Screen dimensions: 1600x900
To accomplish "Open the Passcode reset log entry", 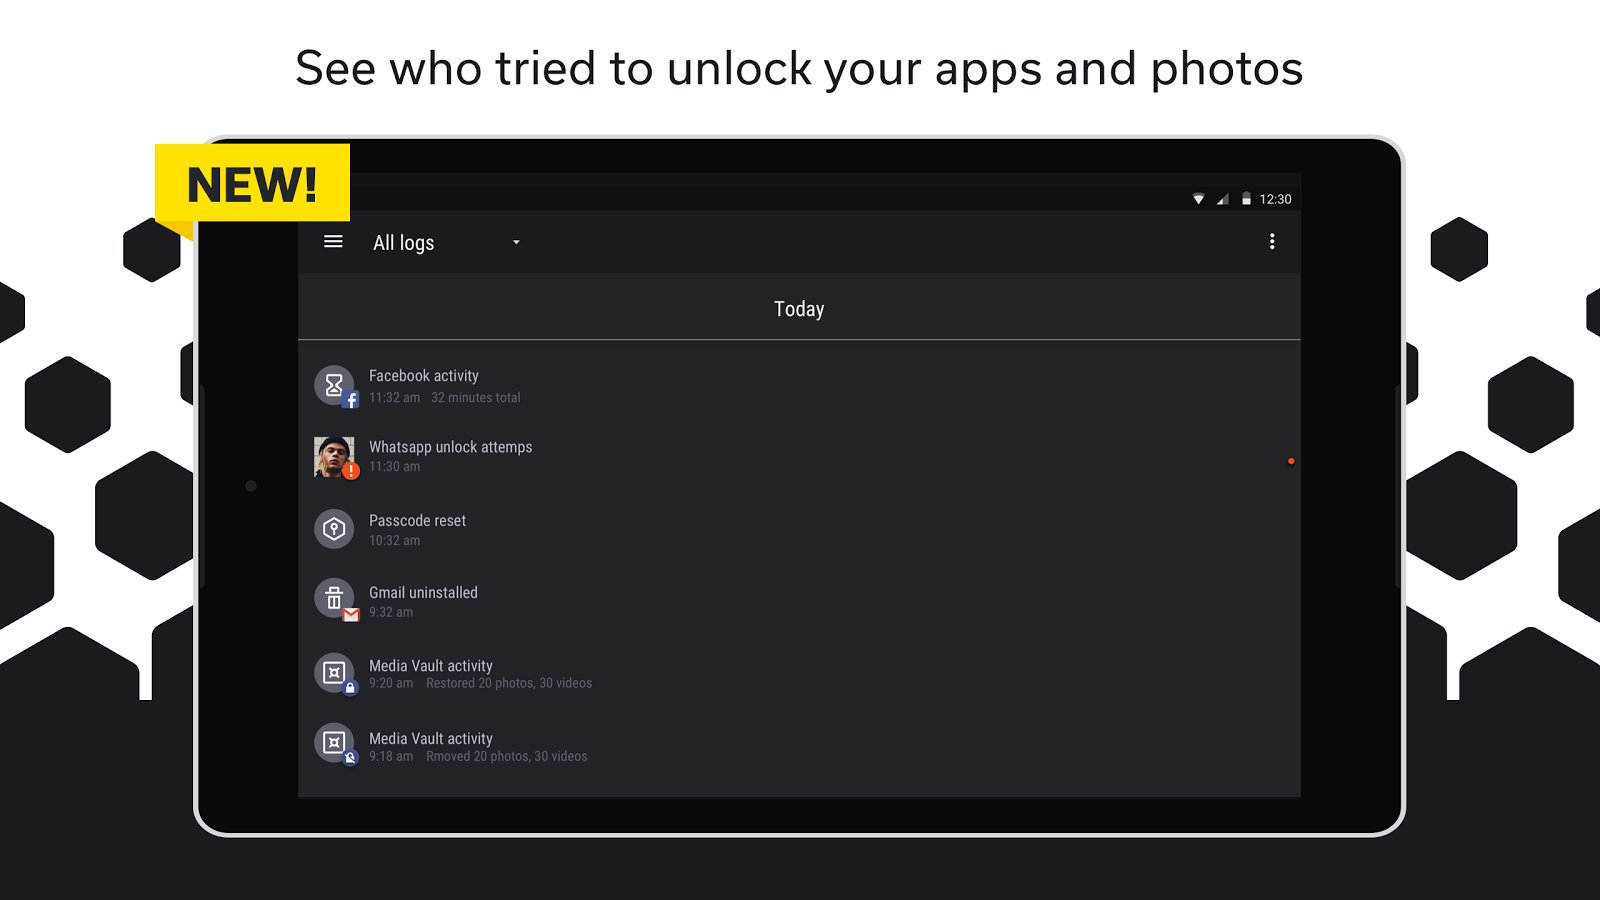I will [x=417, y=530].
